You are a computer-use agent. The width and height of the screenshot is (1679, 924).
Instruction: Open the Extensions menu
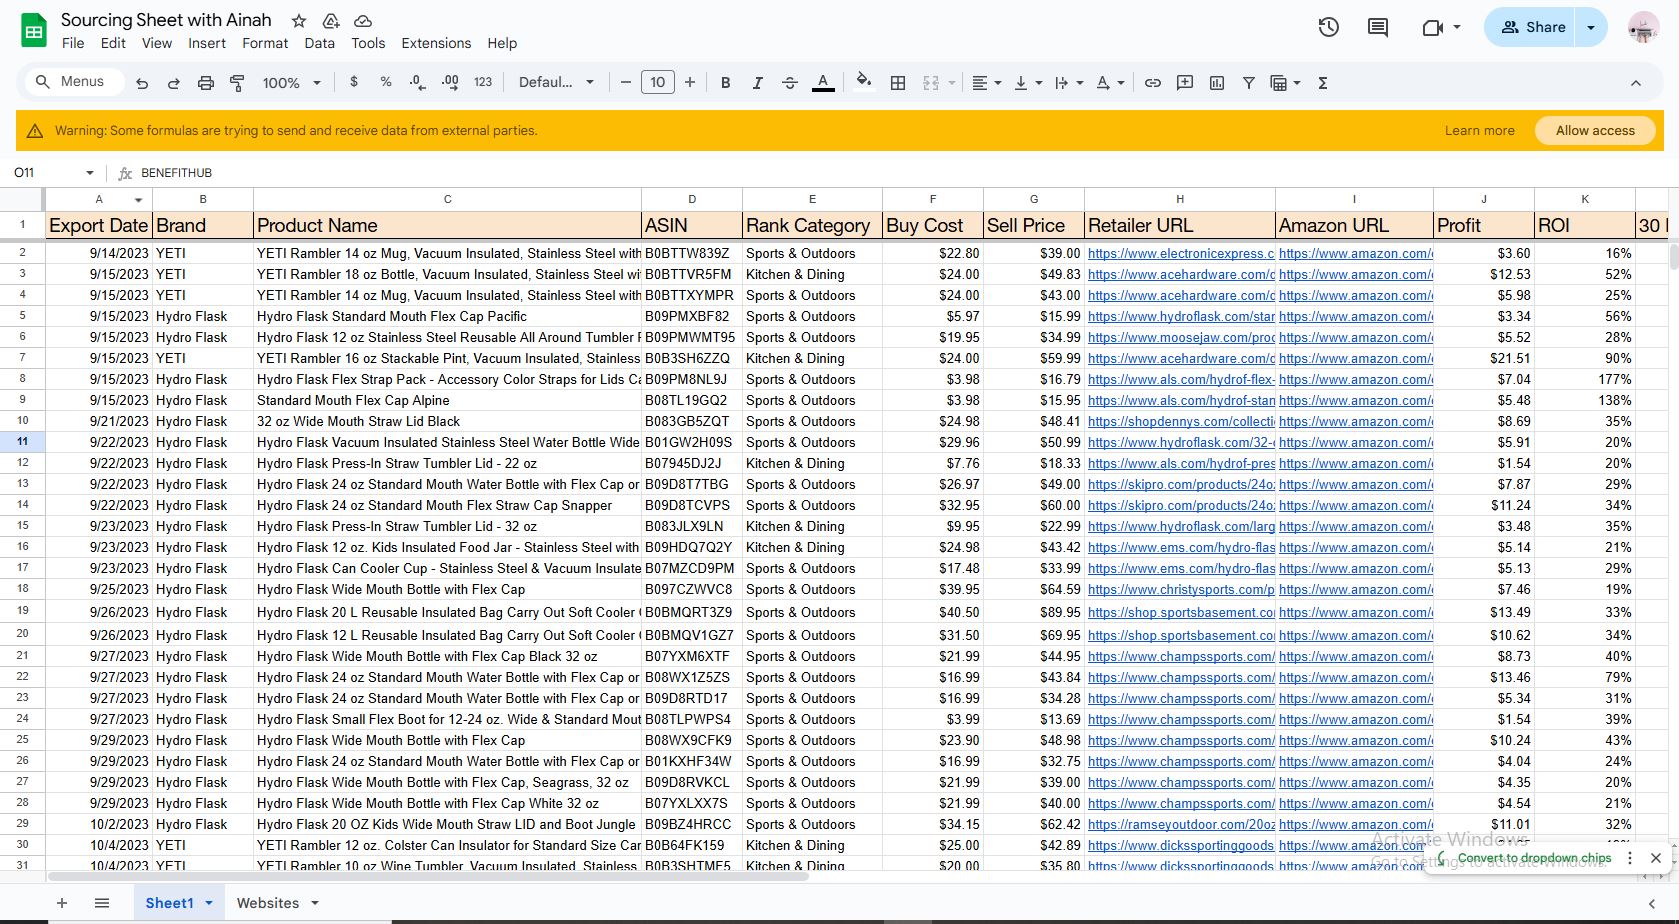tap(435, 43)
